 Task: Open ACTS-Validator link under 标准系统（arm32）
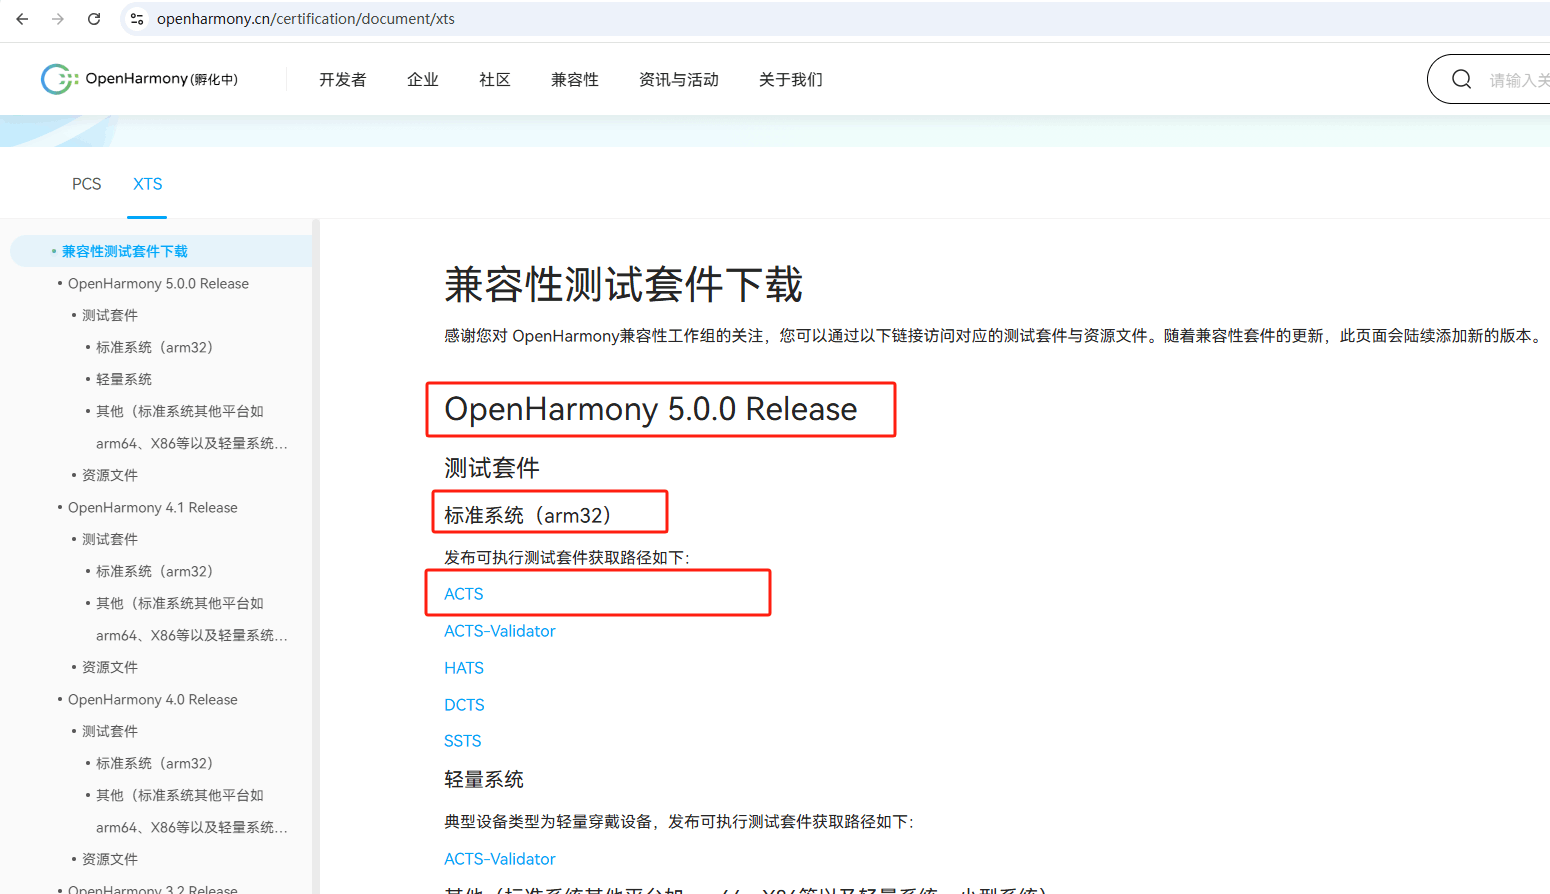click(x=500, y=631)
